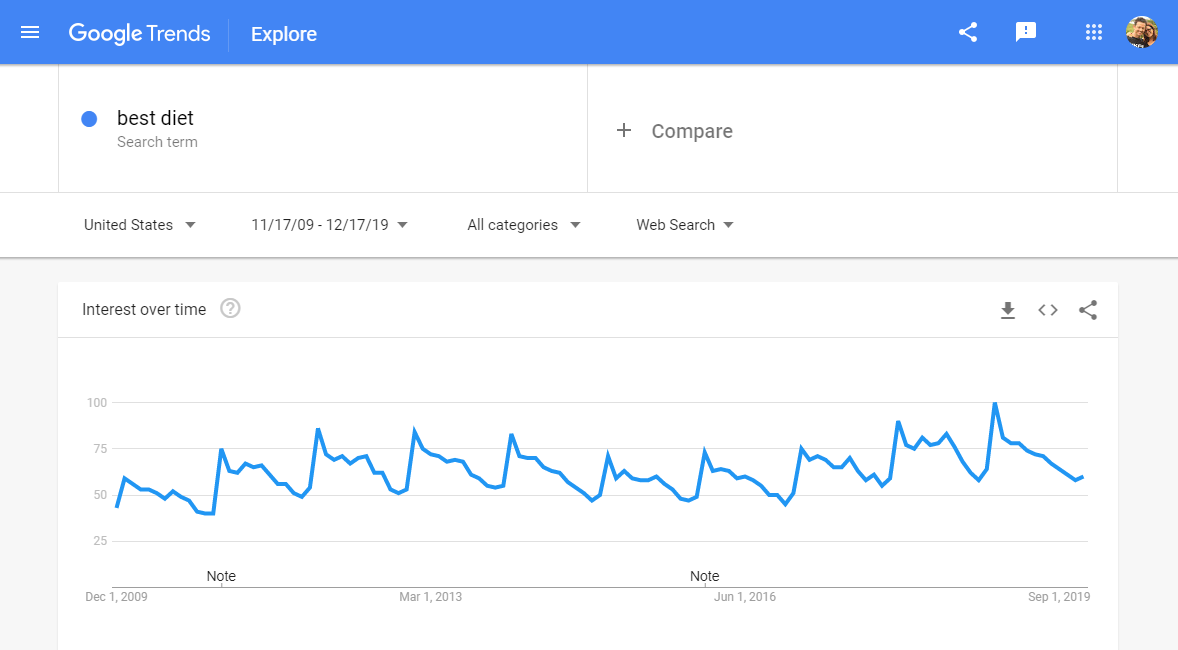Viewport: 1178px width, 650px height.
Task: Open the Web Search type dropdown
Action: click(685, 225)
